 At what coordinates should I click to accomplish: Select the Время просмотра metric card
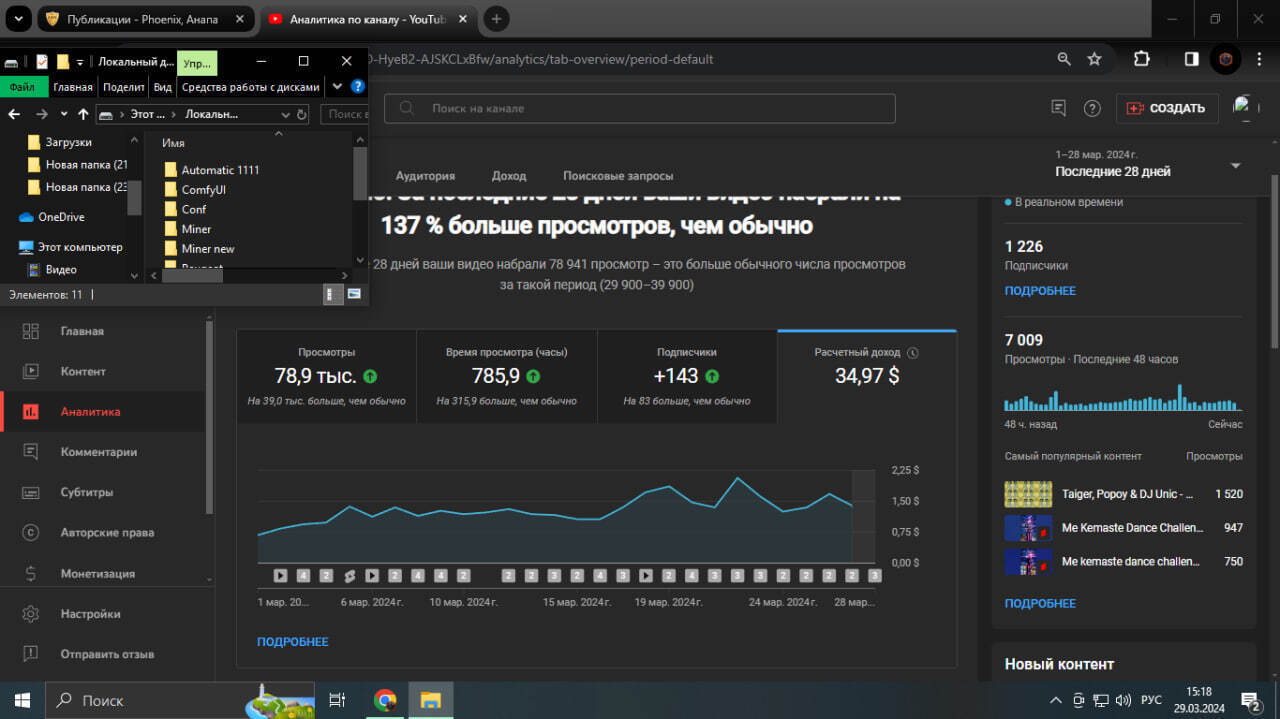(506, 377)
